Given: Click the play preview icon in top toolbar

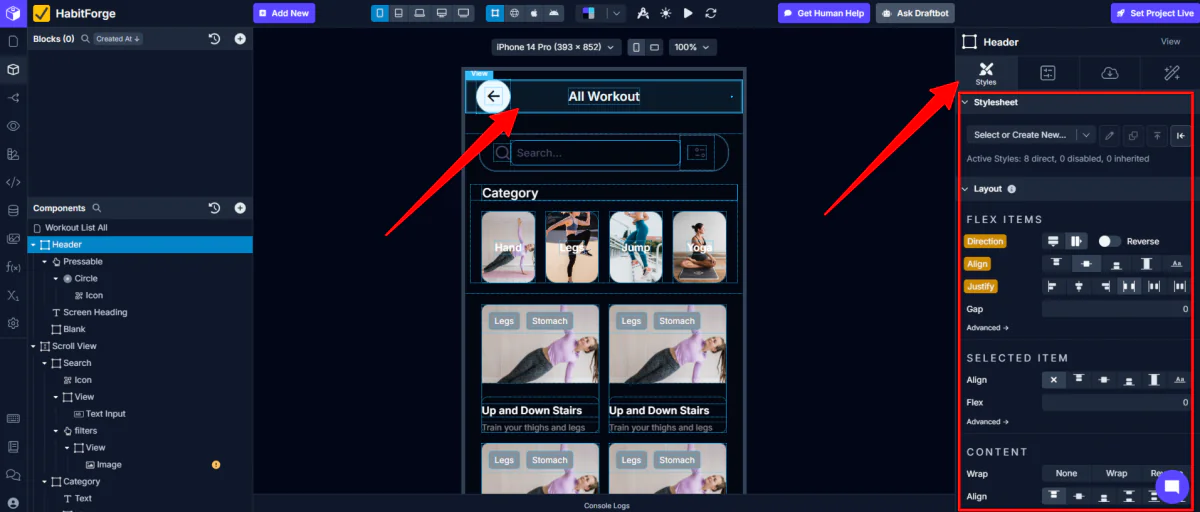Looking at the screenshot, I should coord(688,13).
